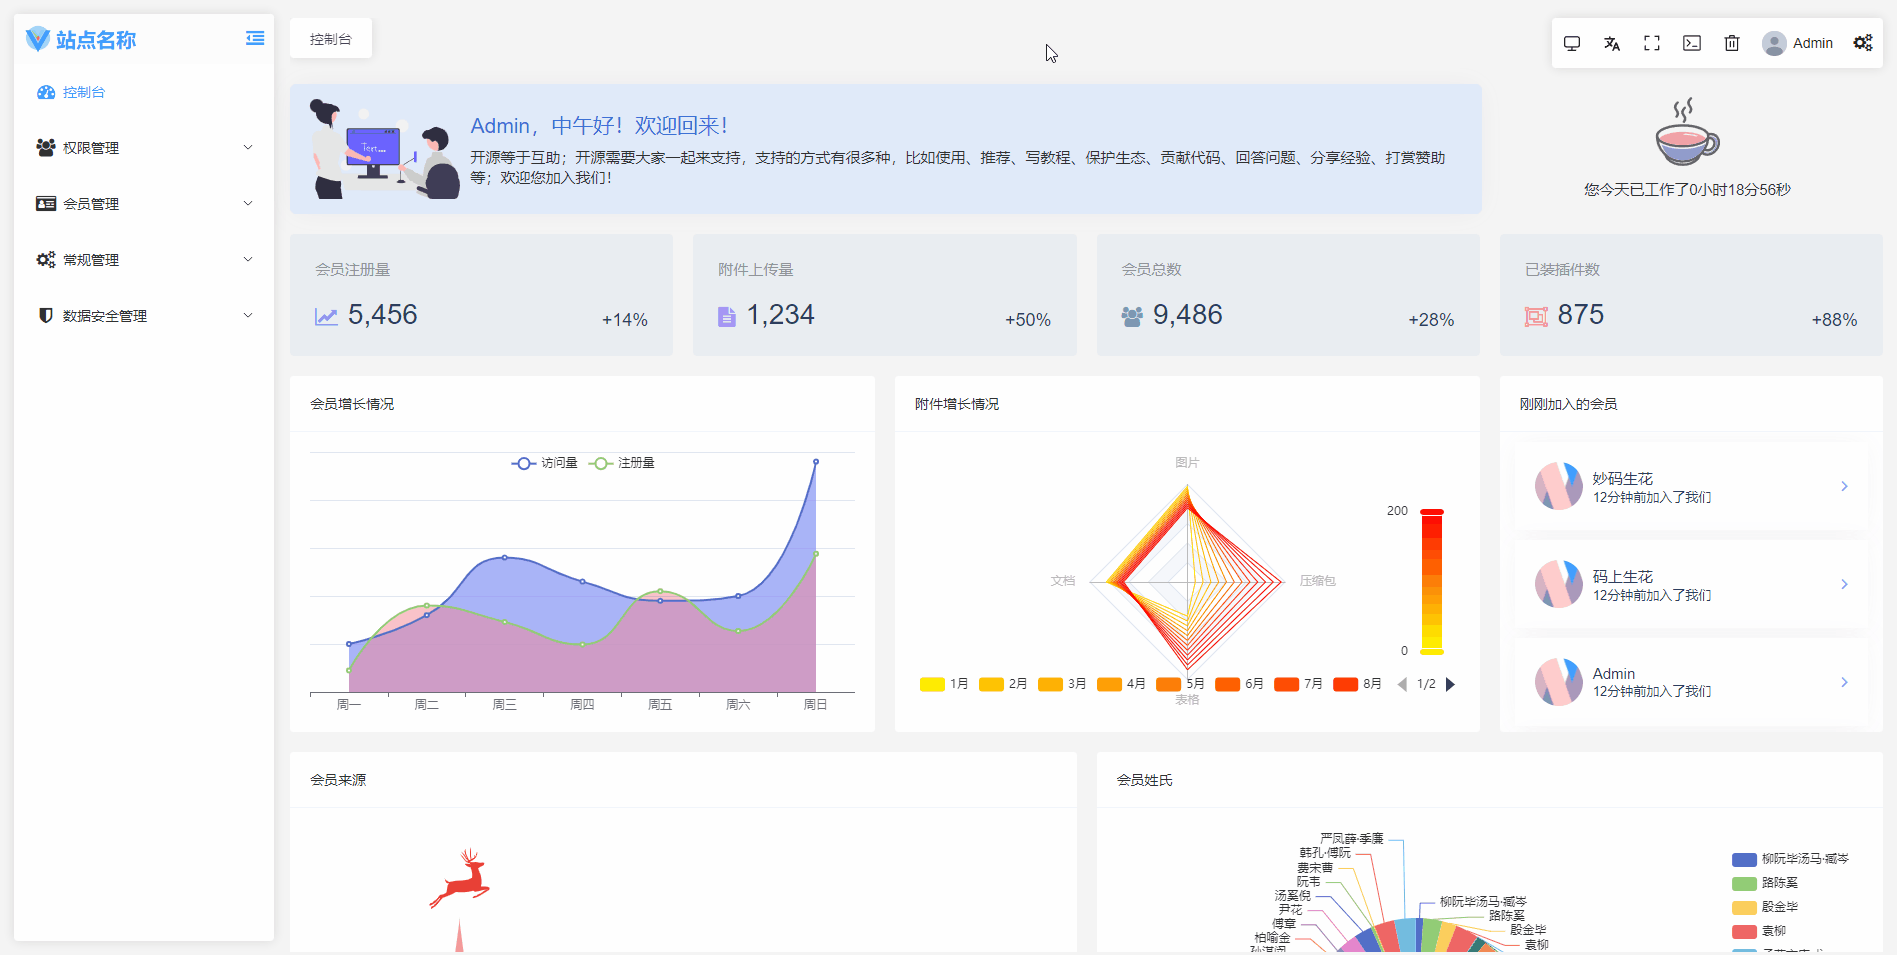Toggle the 访问量 legend in the growth chart
Screen dimensions: 1897x955
(545, 463)
